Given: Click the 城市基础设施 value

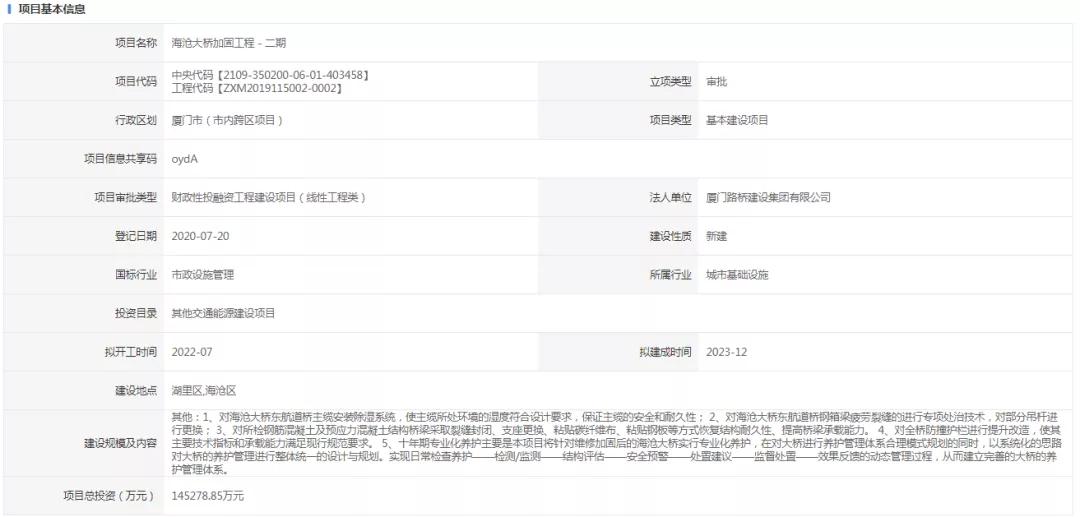Looking at the screenshot, I should pos(737,275).
